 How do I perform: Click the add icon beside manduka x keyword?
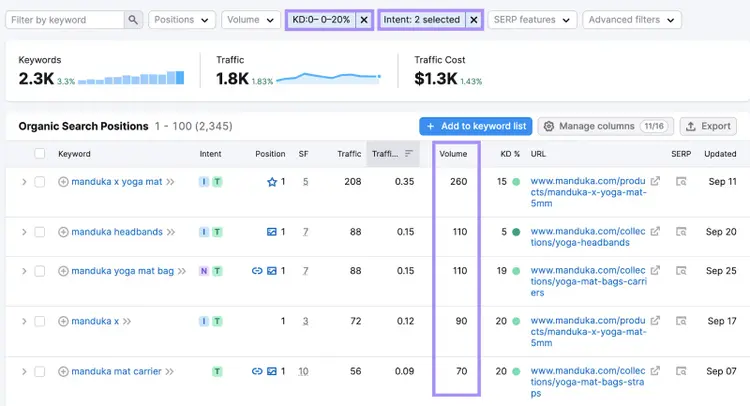[x=63, y=321]
